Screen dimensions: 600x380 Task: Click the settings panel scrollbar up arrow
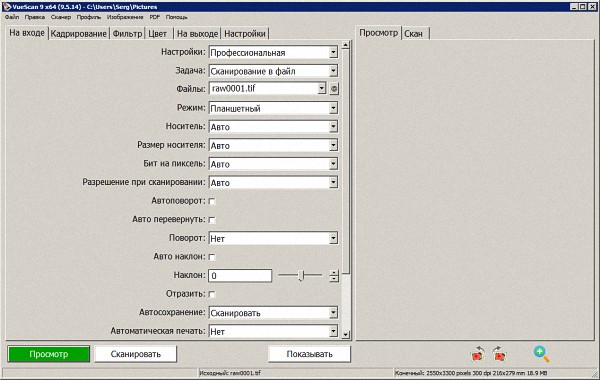coord(346,45)
